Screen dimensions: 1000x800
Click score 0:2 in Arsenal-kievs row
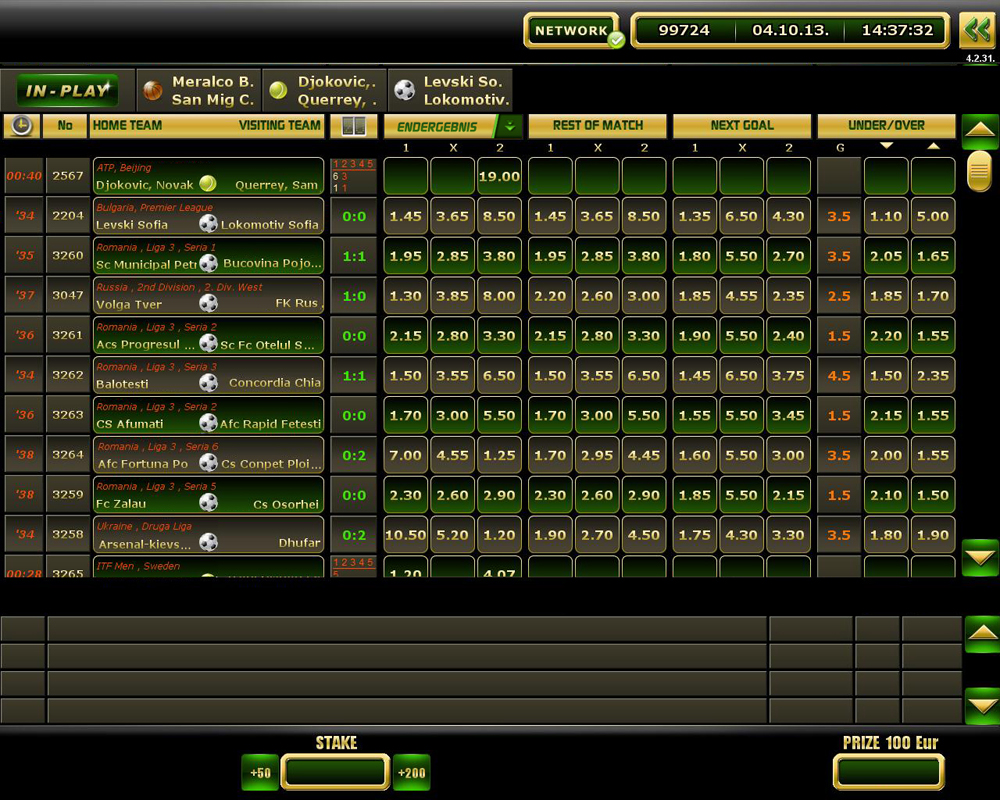coord(354,535)
